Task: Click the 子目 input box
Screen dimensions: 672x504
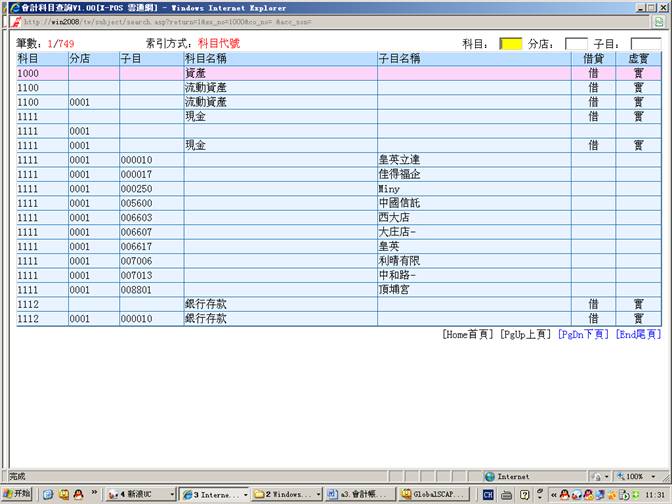Action: pyautogui.click(x=645, y=44)
